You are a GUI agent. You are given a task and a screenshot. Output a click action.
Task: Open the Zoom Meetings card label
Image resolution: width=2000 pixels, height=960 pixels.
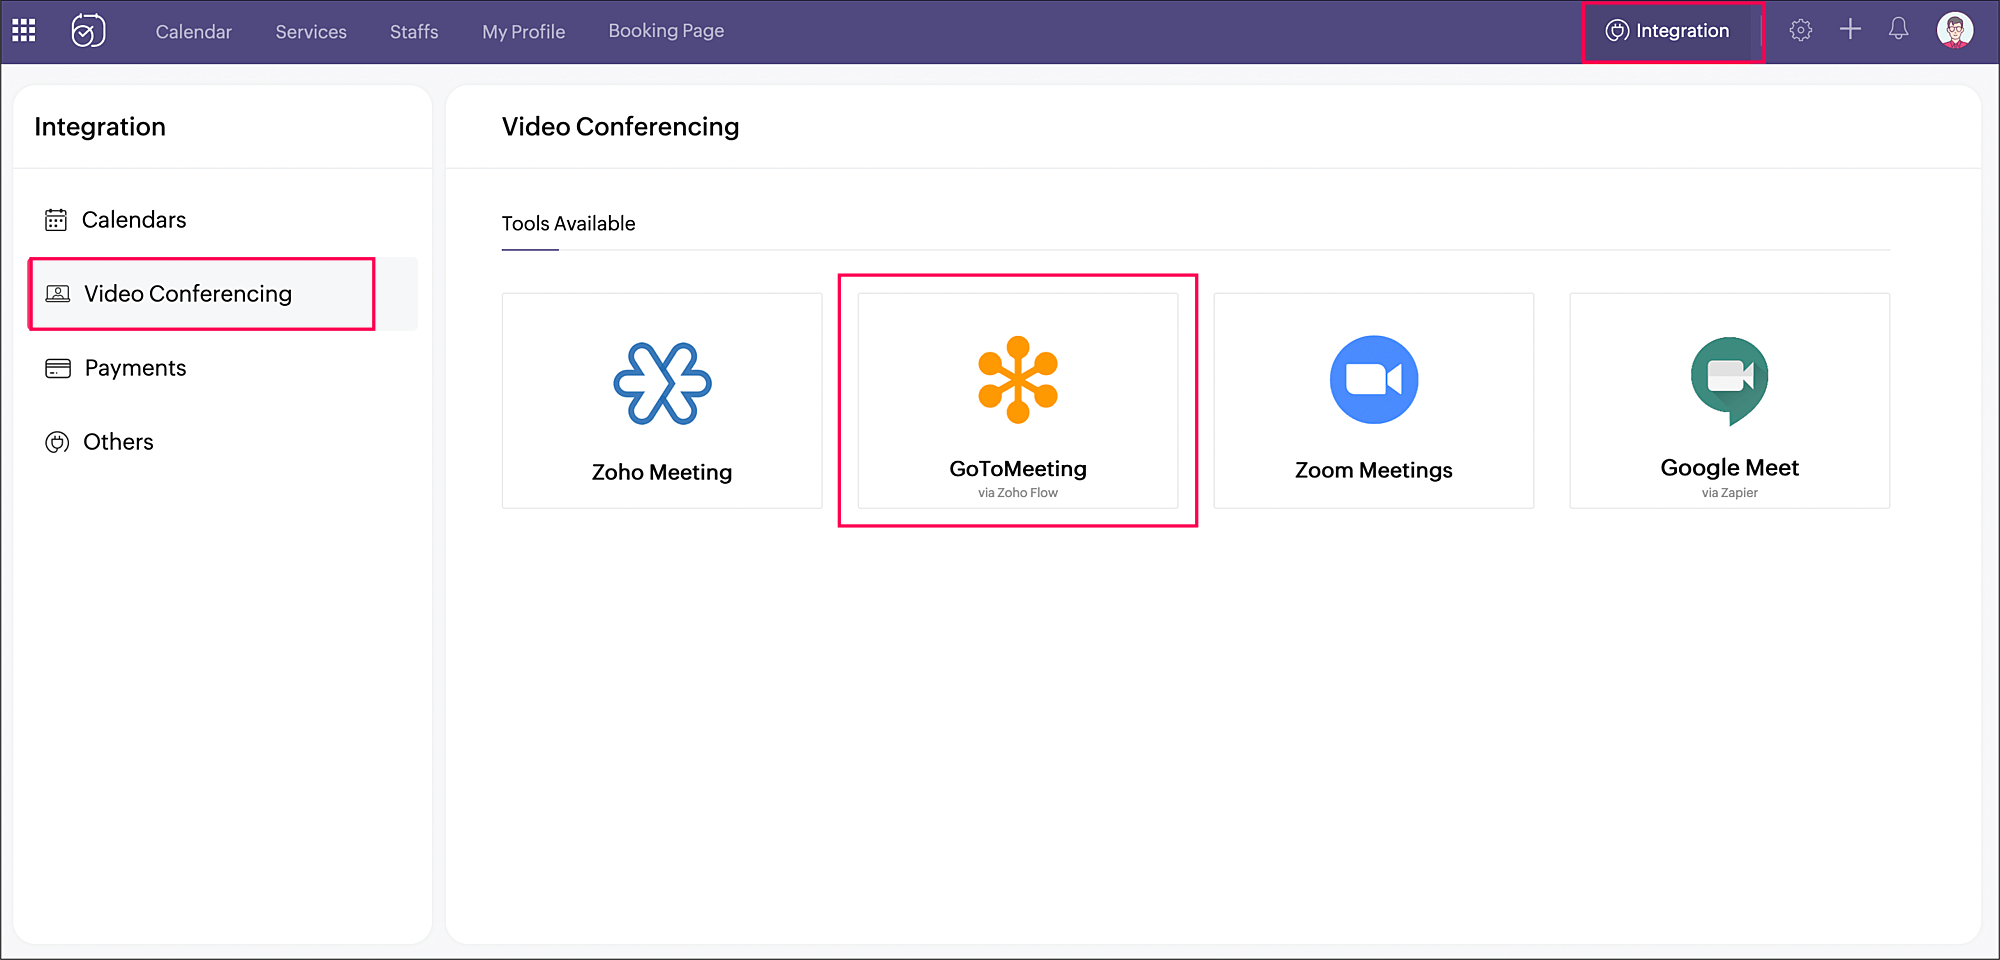pos(1374,470)
